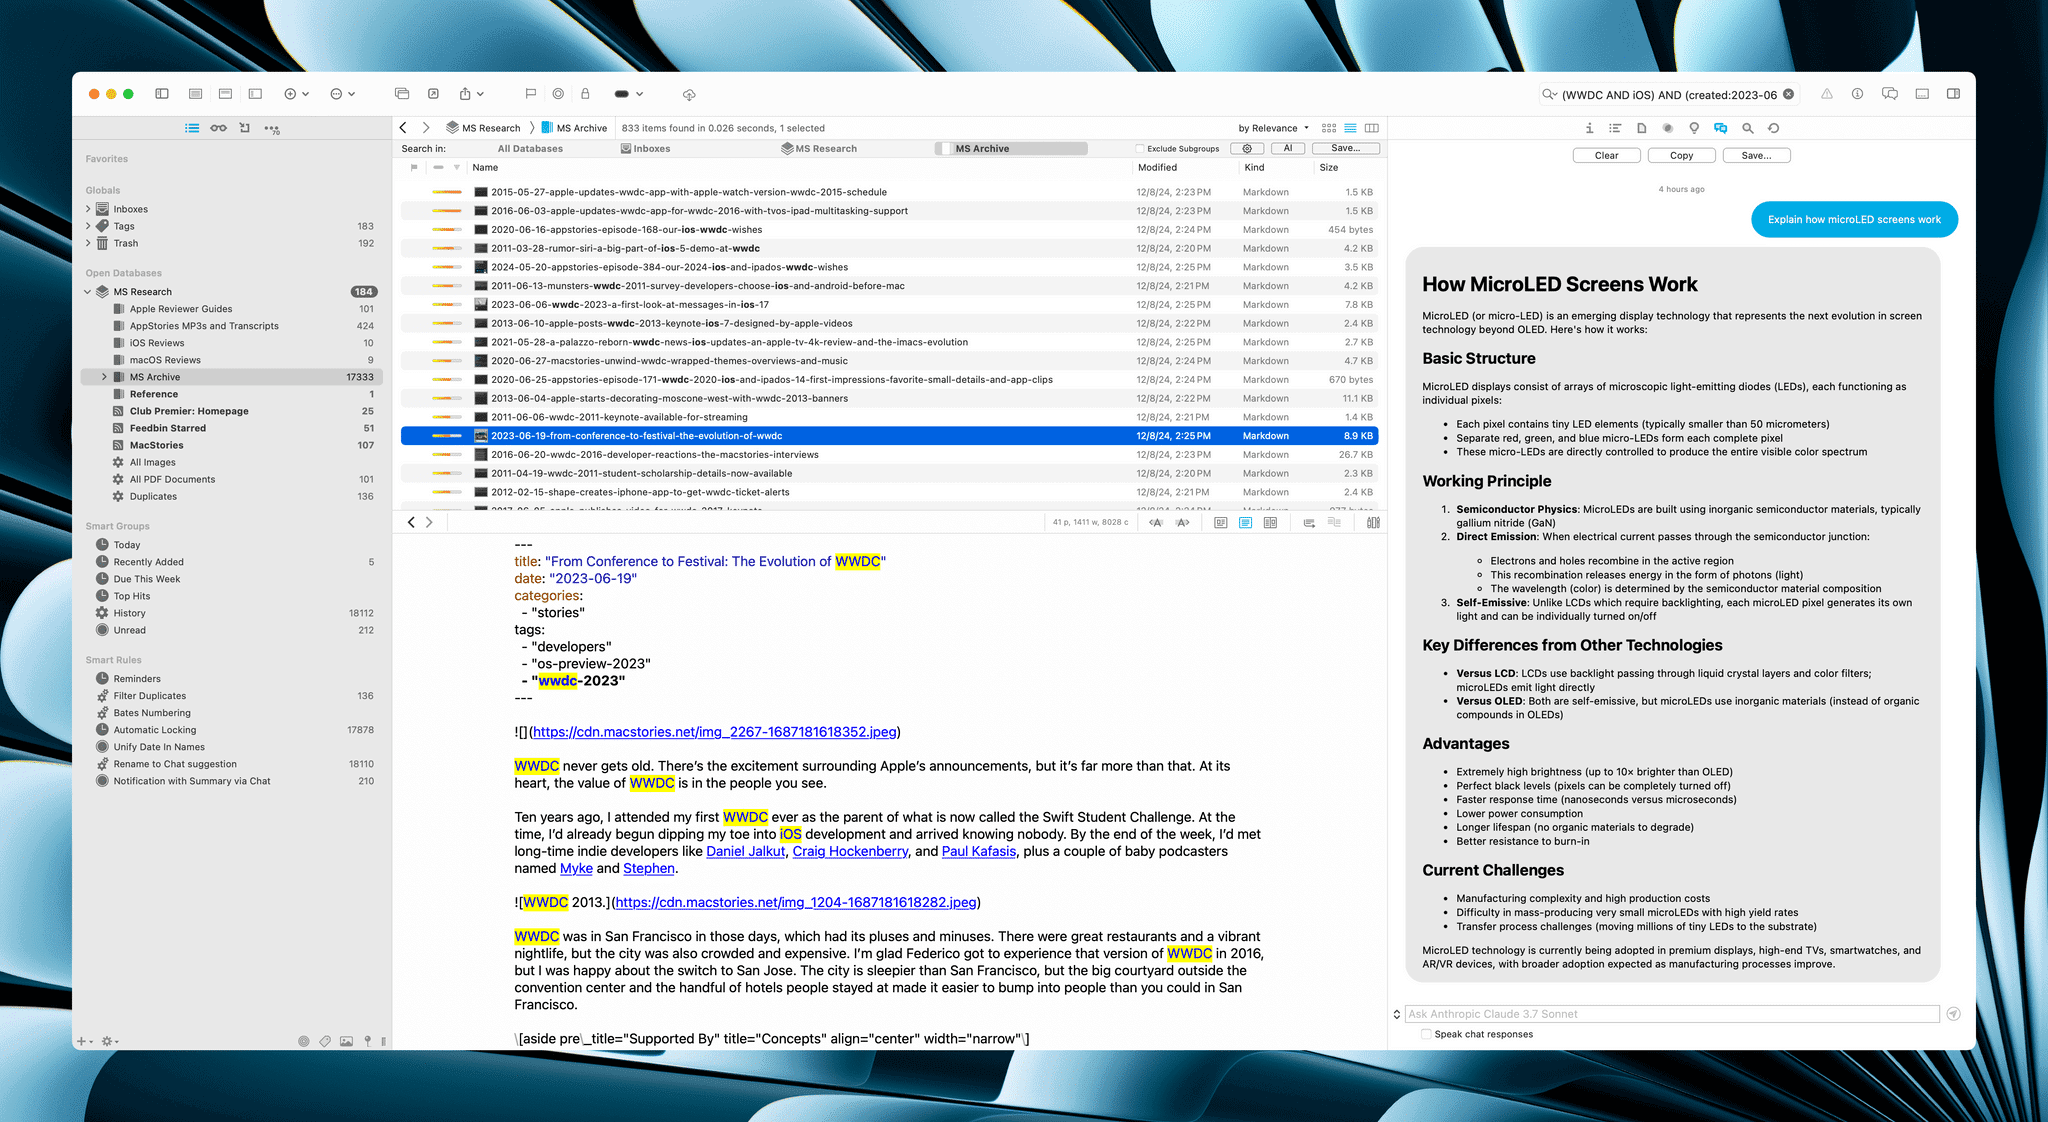
Task: Toggle the chat bubbles toolbar icon
Action: [x=1890, y=94]
